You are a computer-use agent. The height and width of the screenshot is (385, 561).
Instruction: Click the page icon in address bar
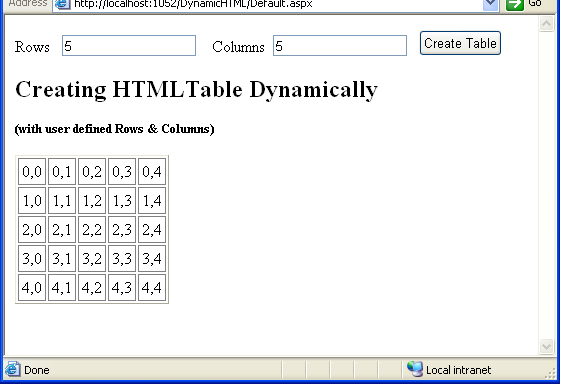coord(63,4)
